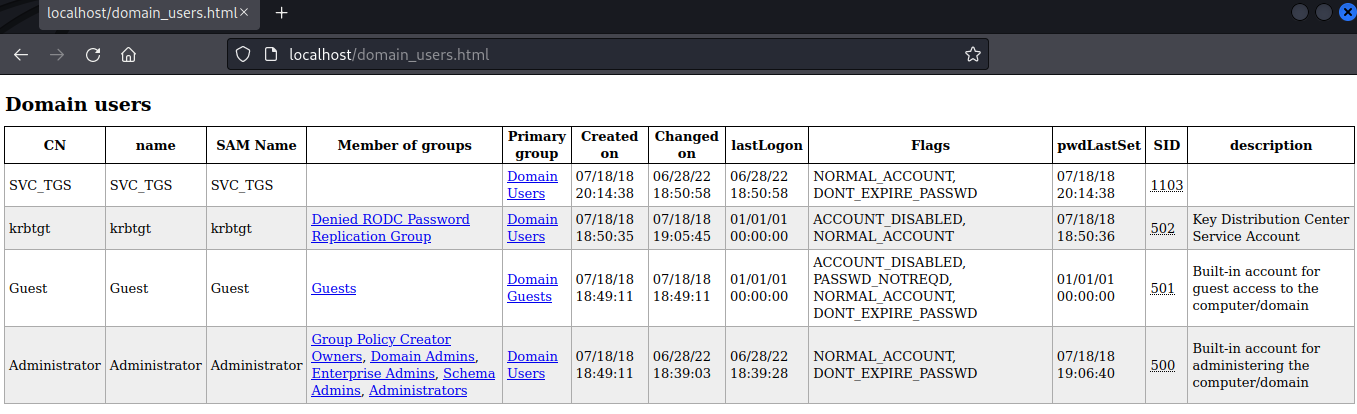Open the Guests group link

click(333, 288)
